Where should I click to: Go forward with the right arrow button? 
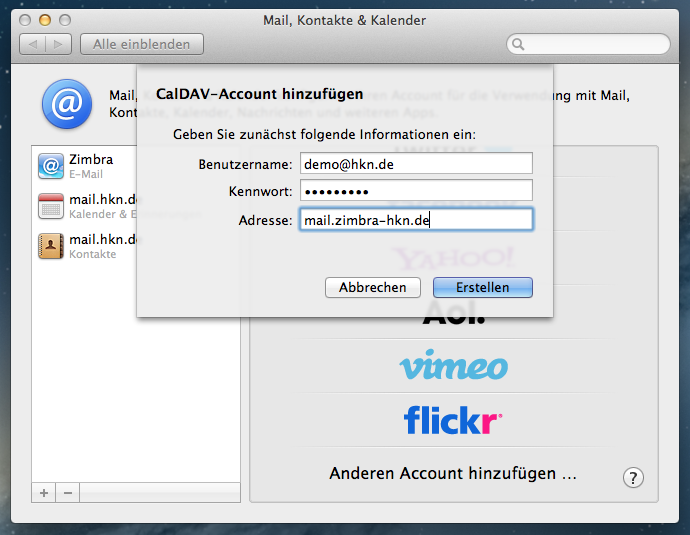pos(59,44)
